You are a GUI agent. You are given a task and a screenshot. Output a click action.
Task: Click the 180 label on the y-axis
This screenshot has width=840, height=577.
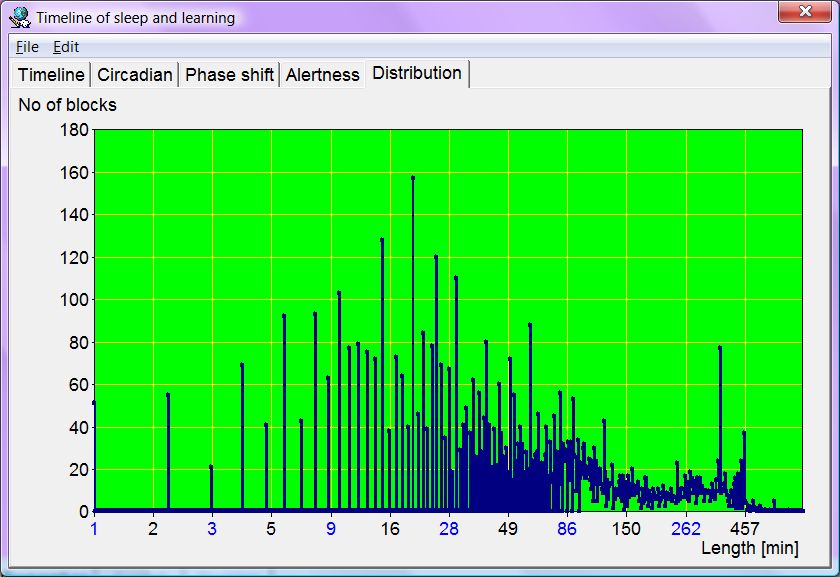(x=75, y=130)
